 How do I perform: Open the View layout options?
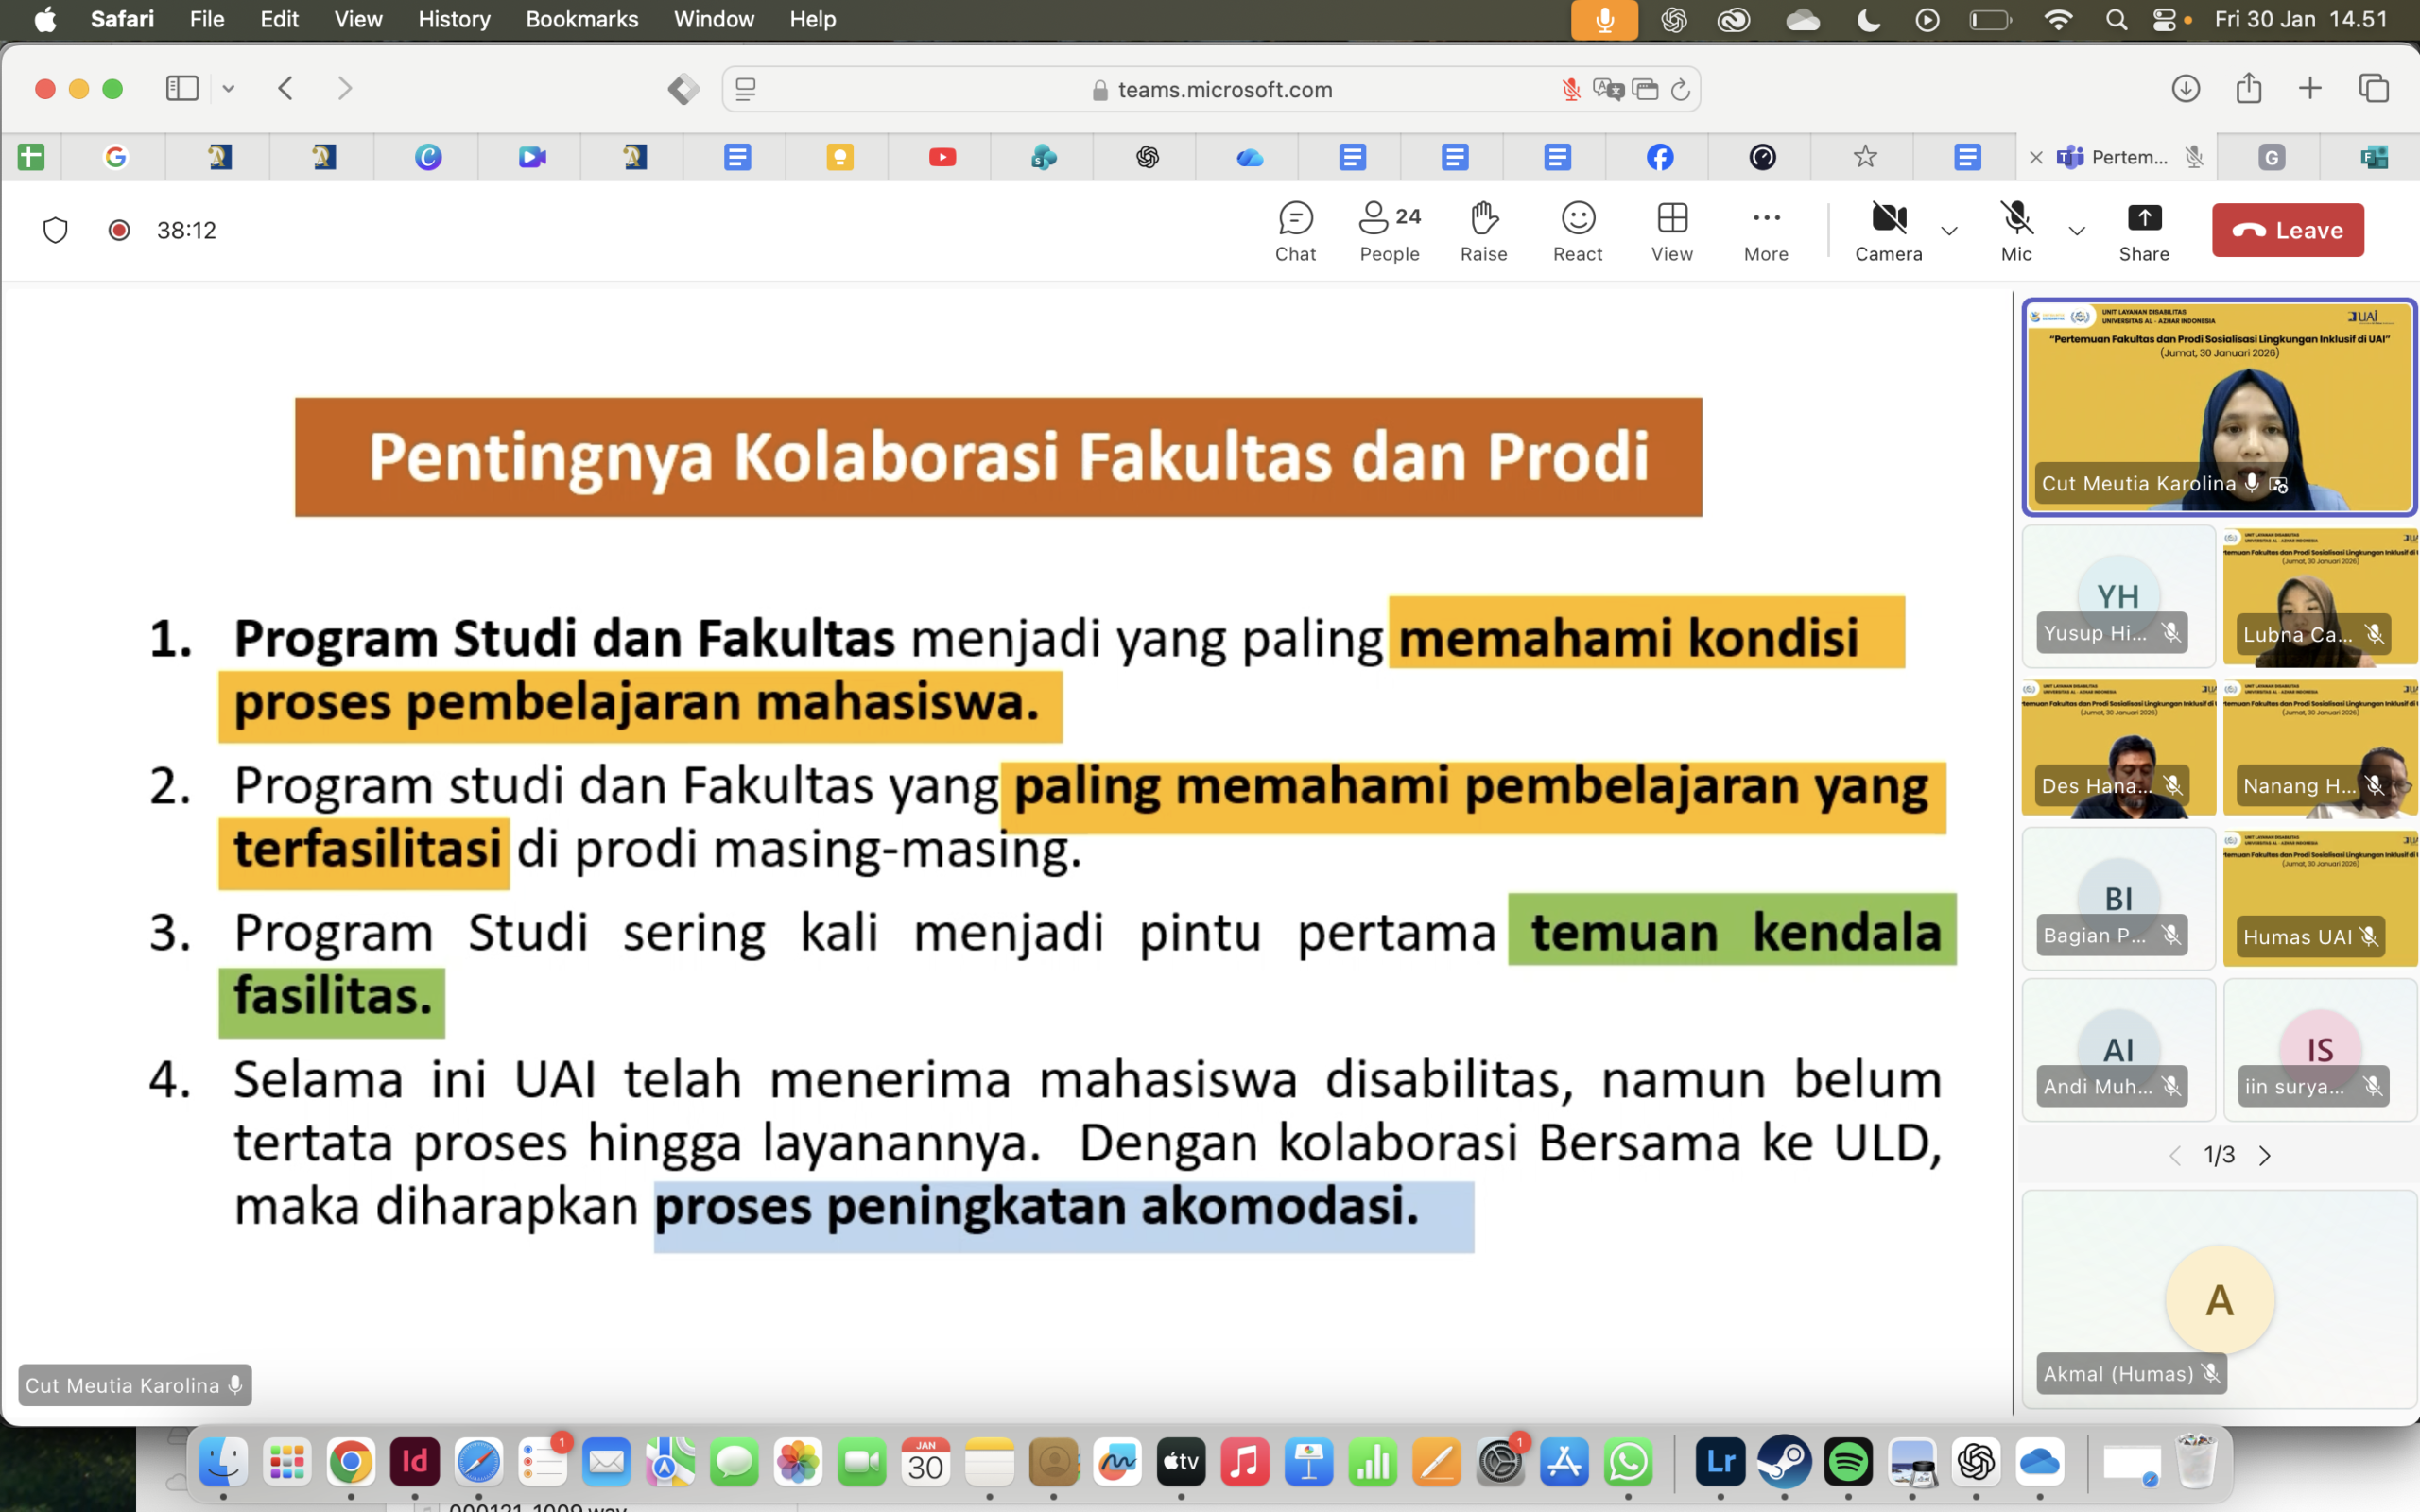(x=1671, y=231)
